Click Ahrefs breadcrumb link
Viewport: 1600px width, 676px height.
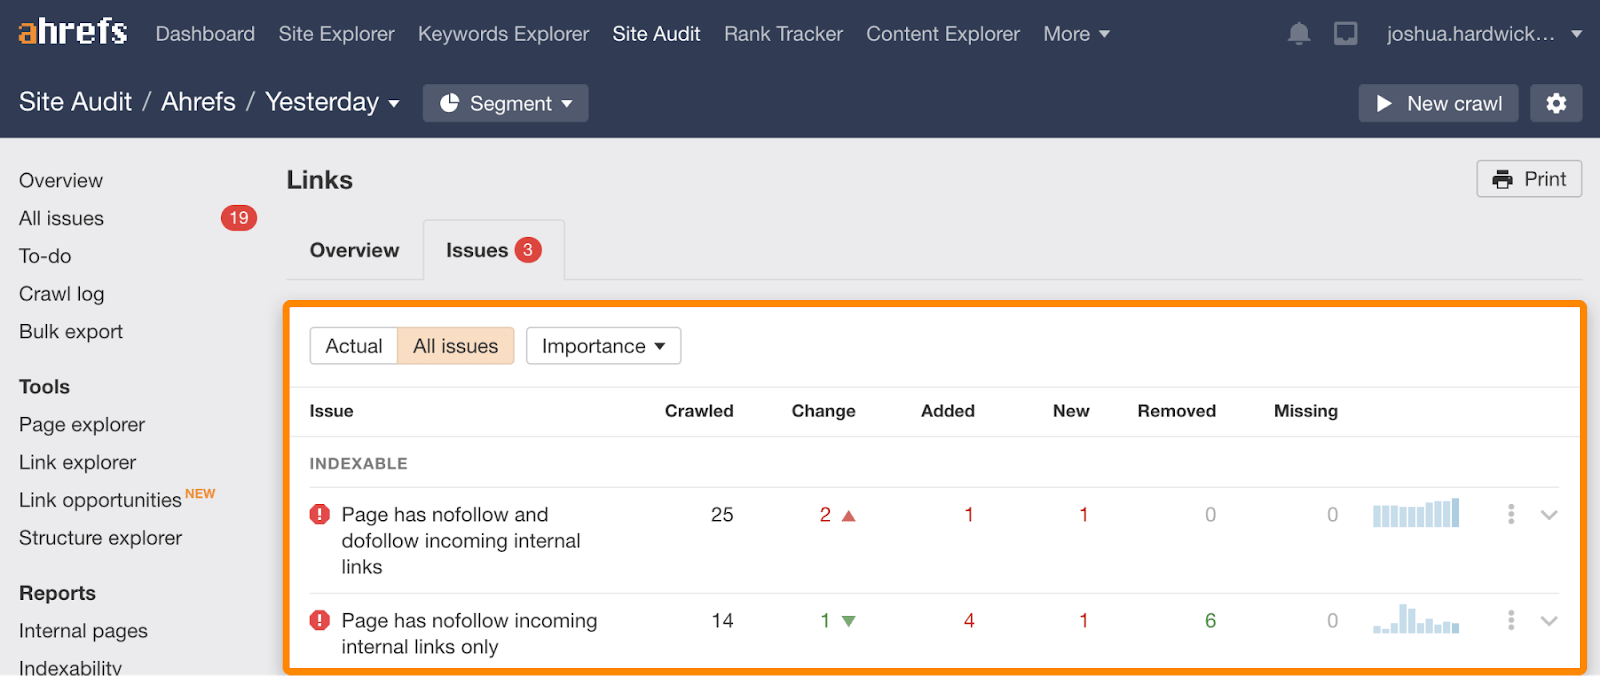click(198, 102)
